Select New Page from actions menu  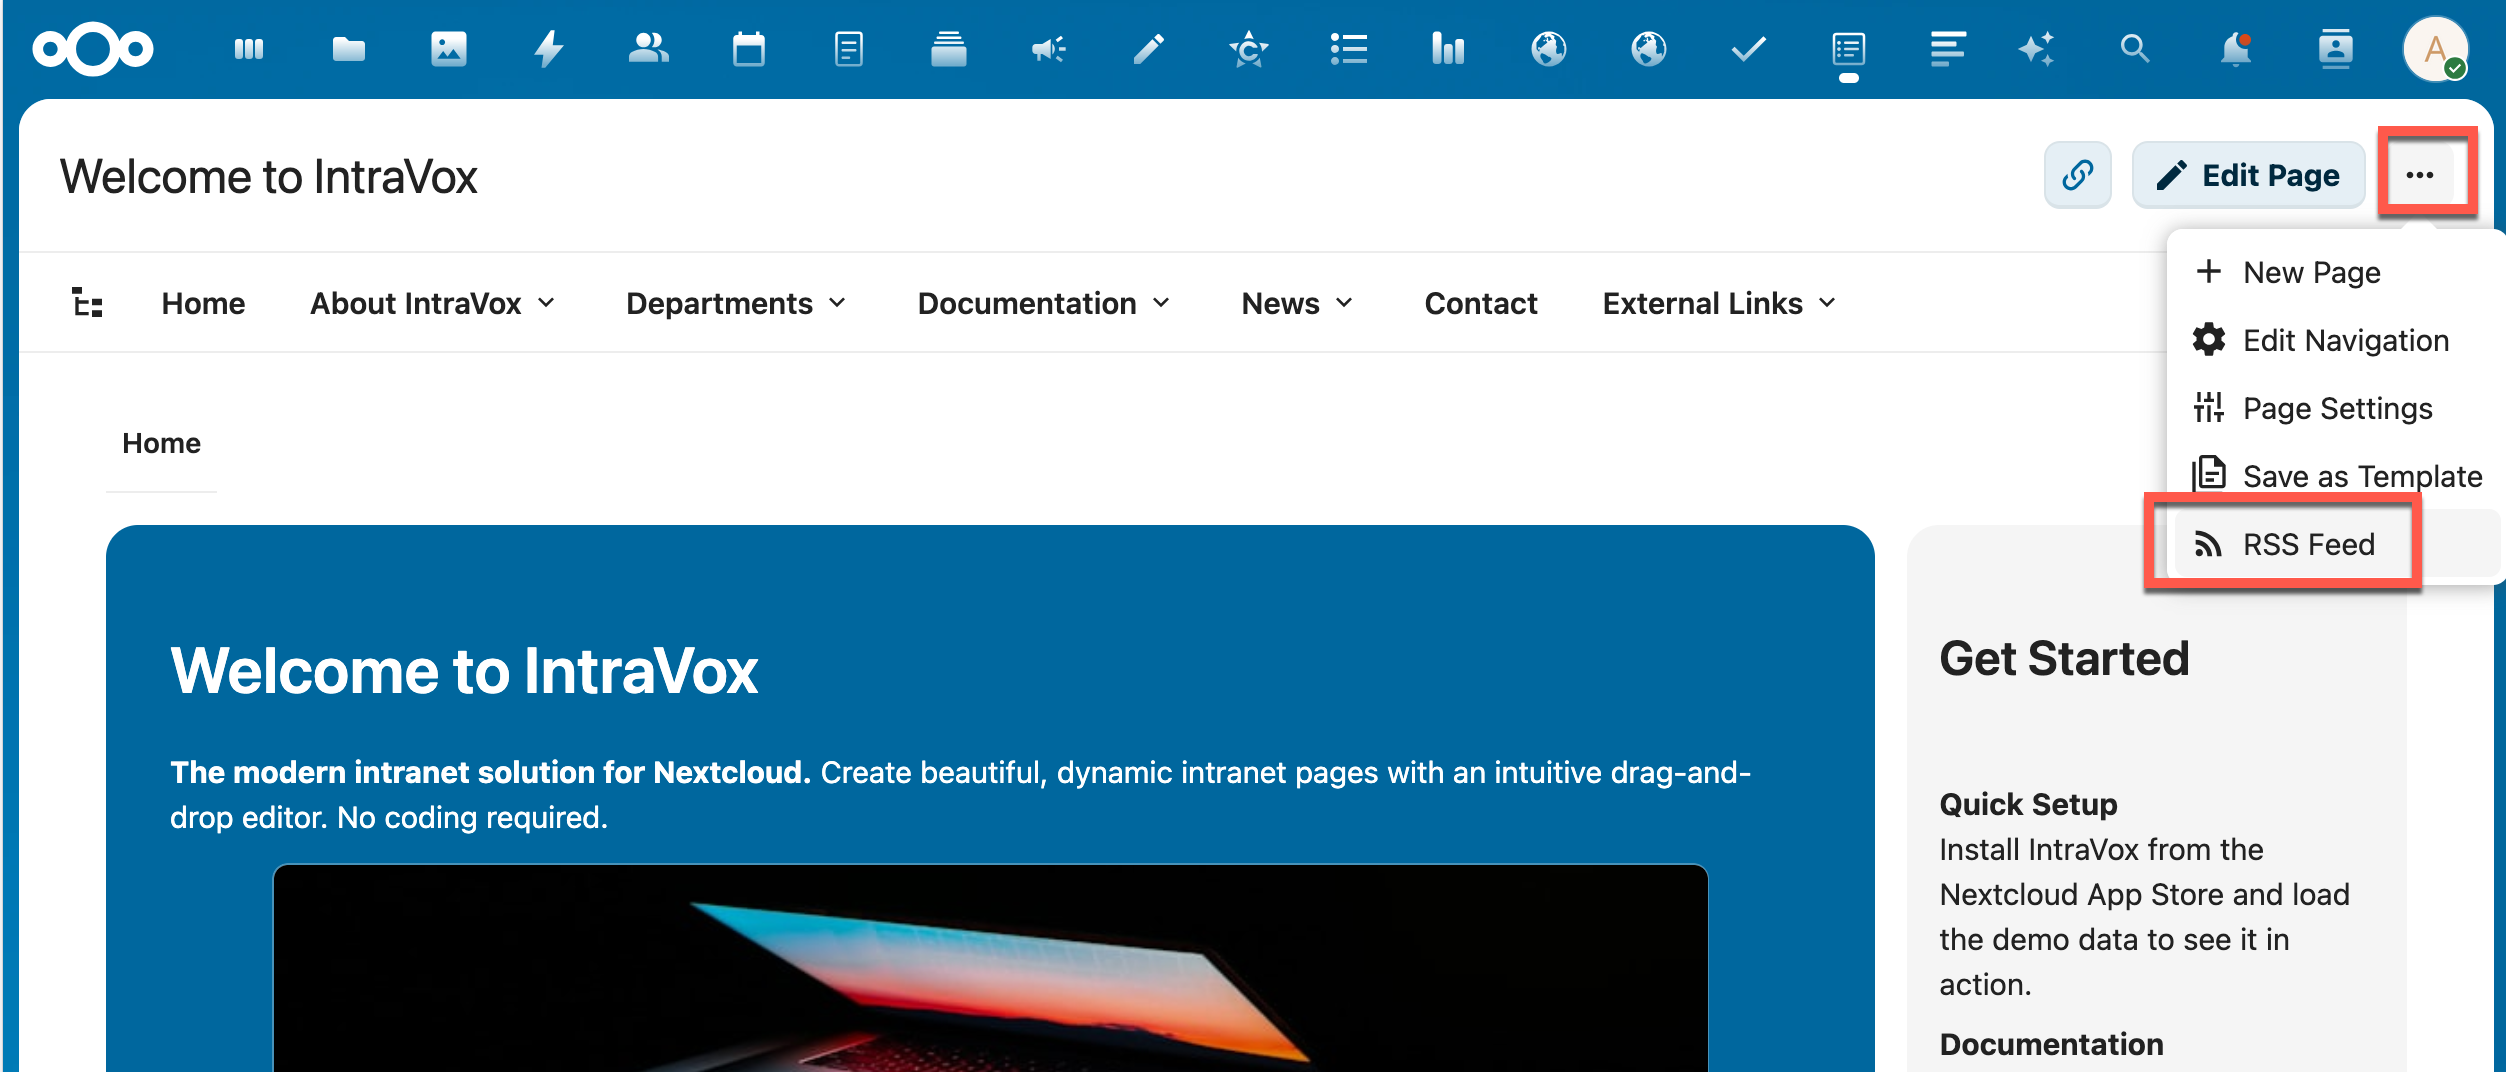tap(2336, 272)
